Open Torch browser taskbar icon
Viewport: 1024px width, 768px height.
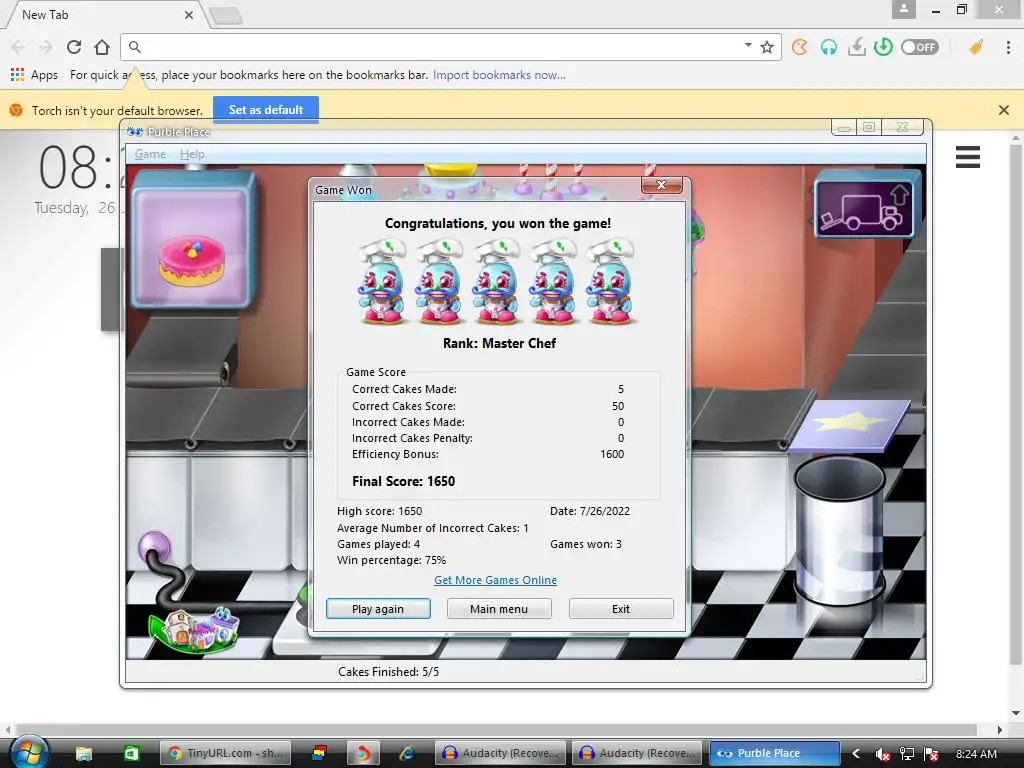[362, 753]
